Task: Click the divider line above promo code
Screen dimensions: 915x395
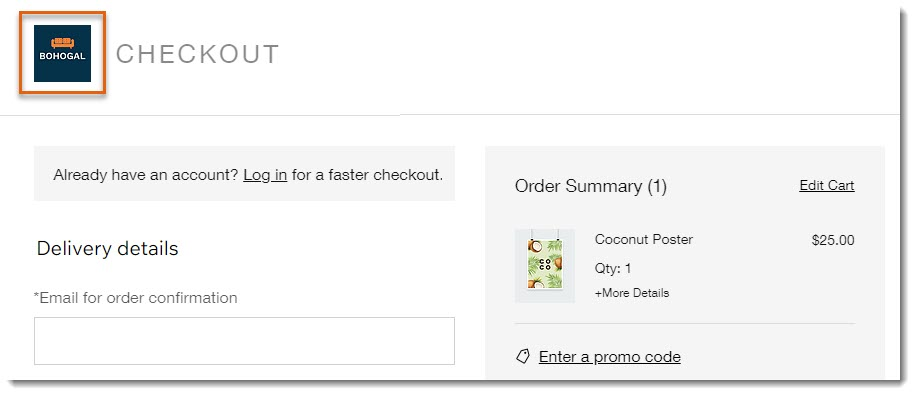Action: click(x=684, y=323)
